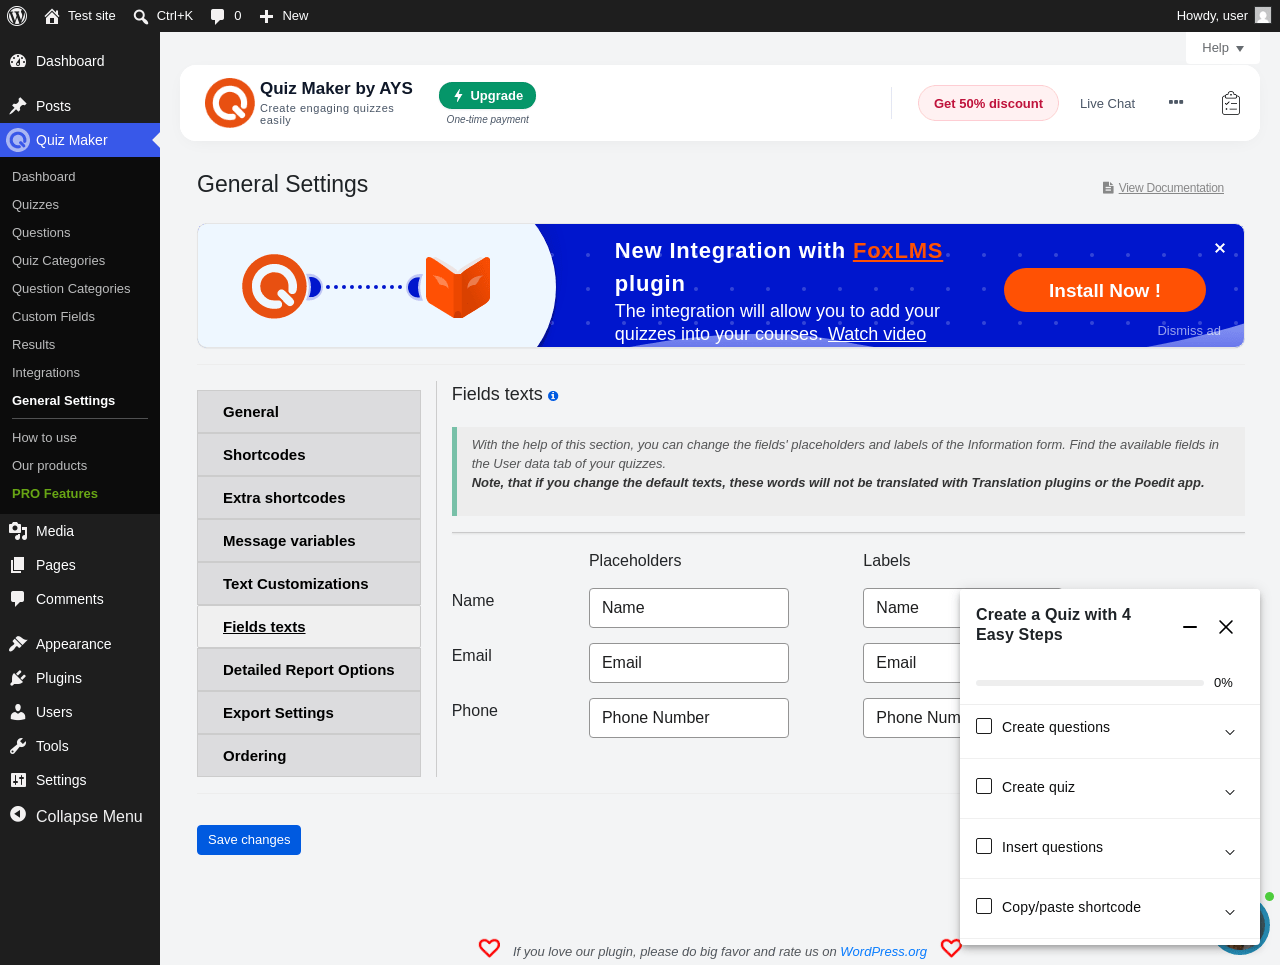Open search with the Ctrl+K magnifier icon
The height and width of the screenshot is (965, 1280).
pyautogui.click(x=141, y=16)
